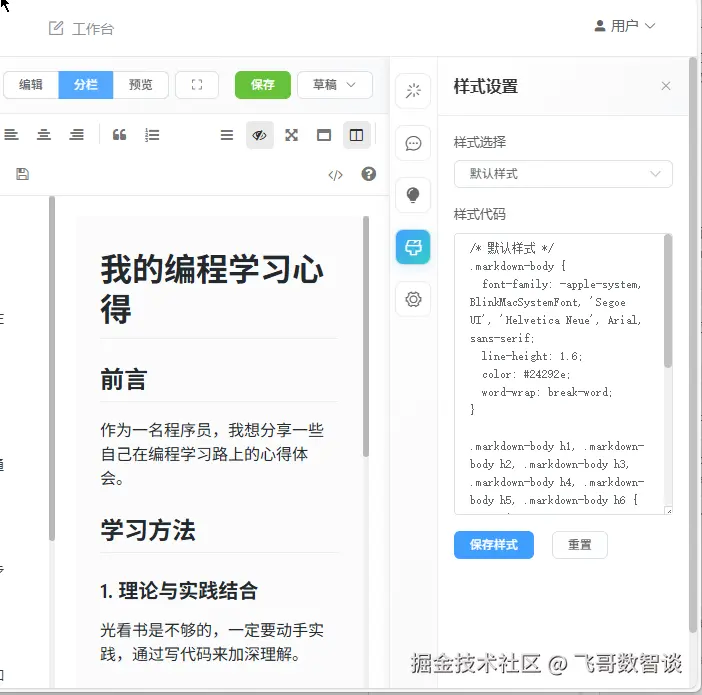The width and height of the screenshot is (702, 695).
Task: Open the HTML code view icon
Action: (x=335, y=175)
